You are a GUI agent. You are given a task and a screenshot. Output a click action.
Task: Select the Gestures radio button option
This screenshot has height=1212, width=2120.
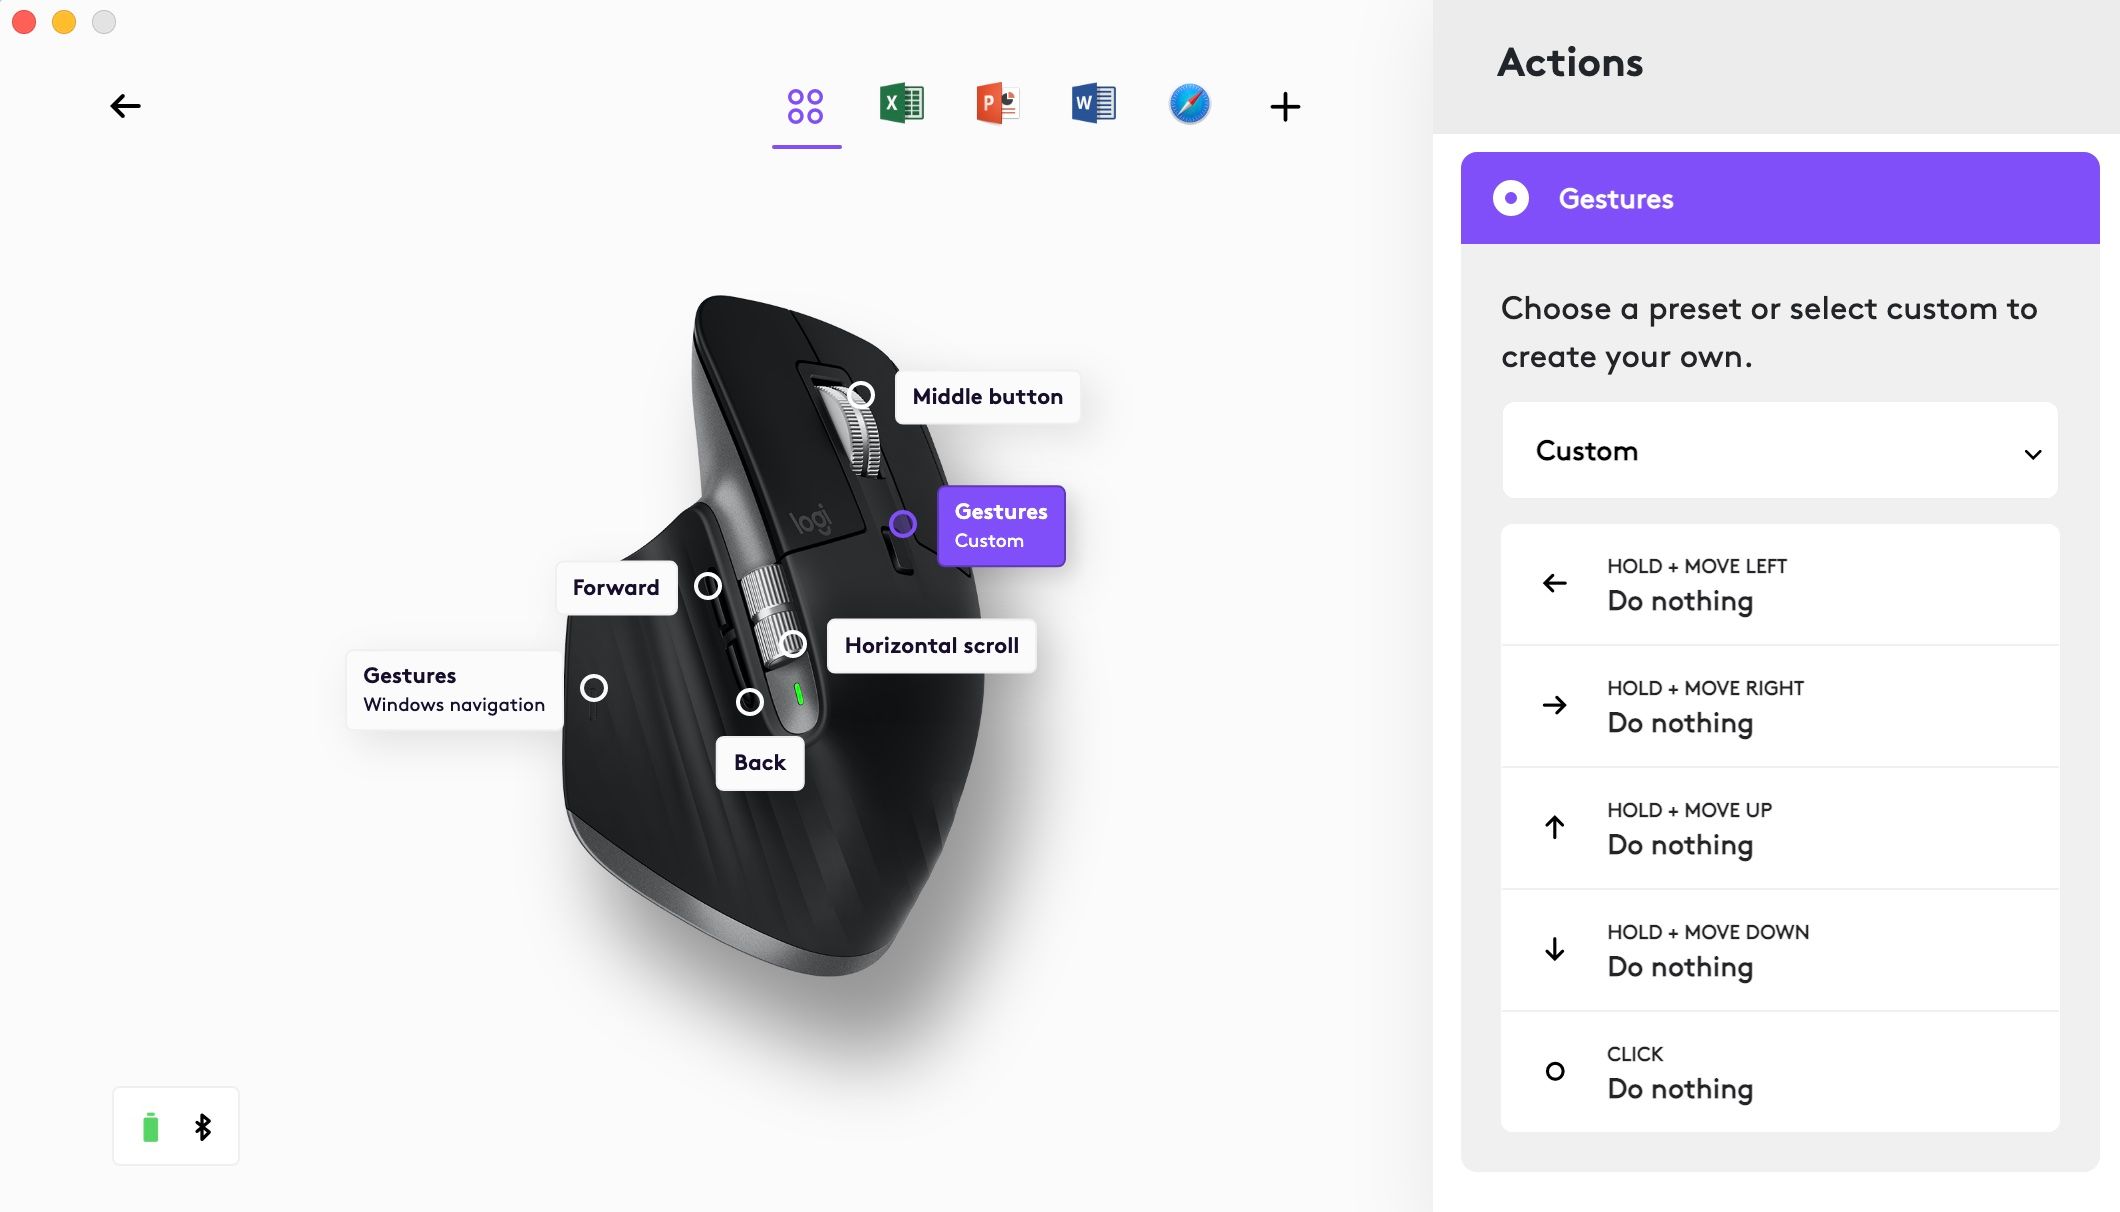click(1510, 197)
